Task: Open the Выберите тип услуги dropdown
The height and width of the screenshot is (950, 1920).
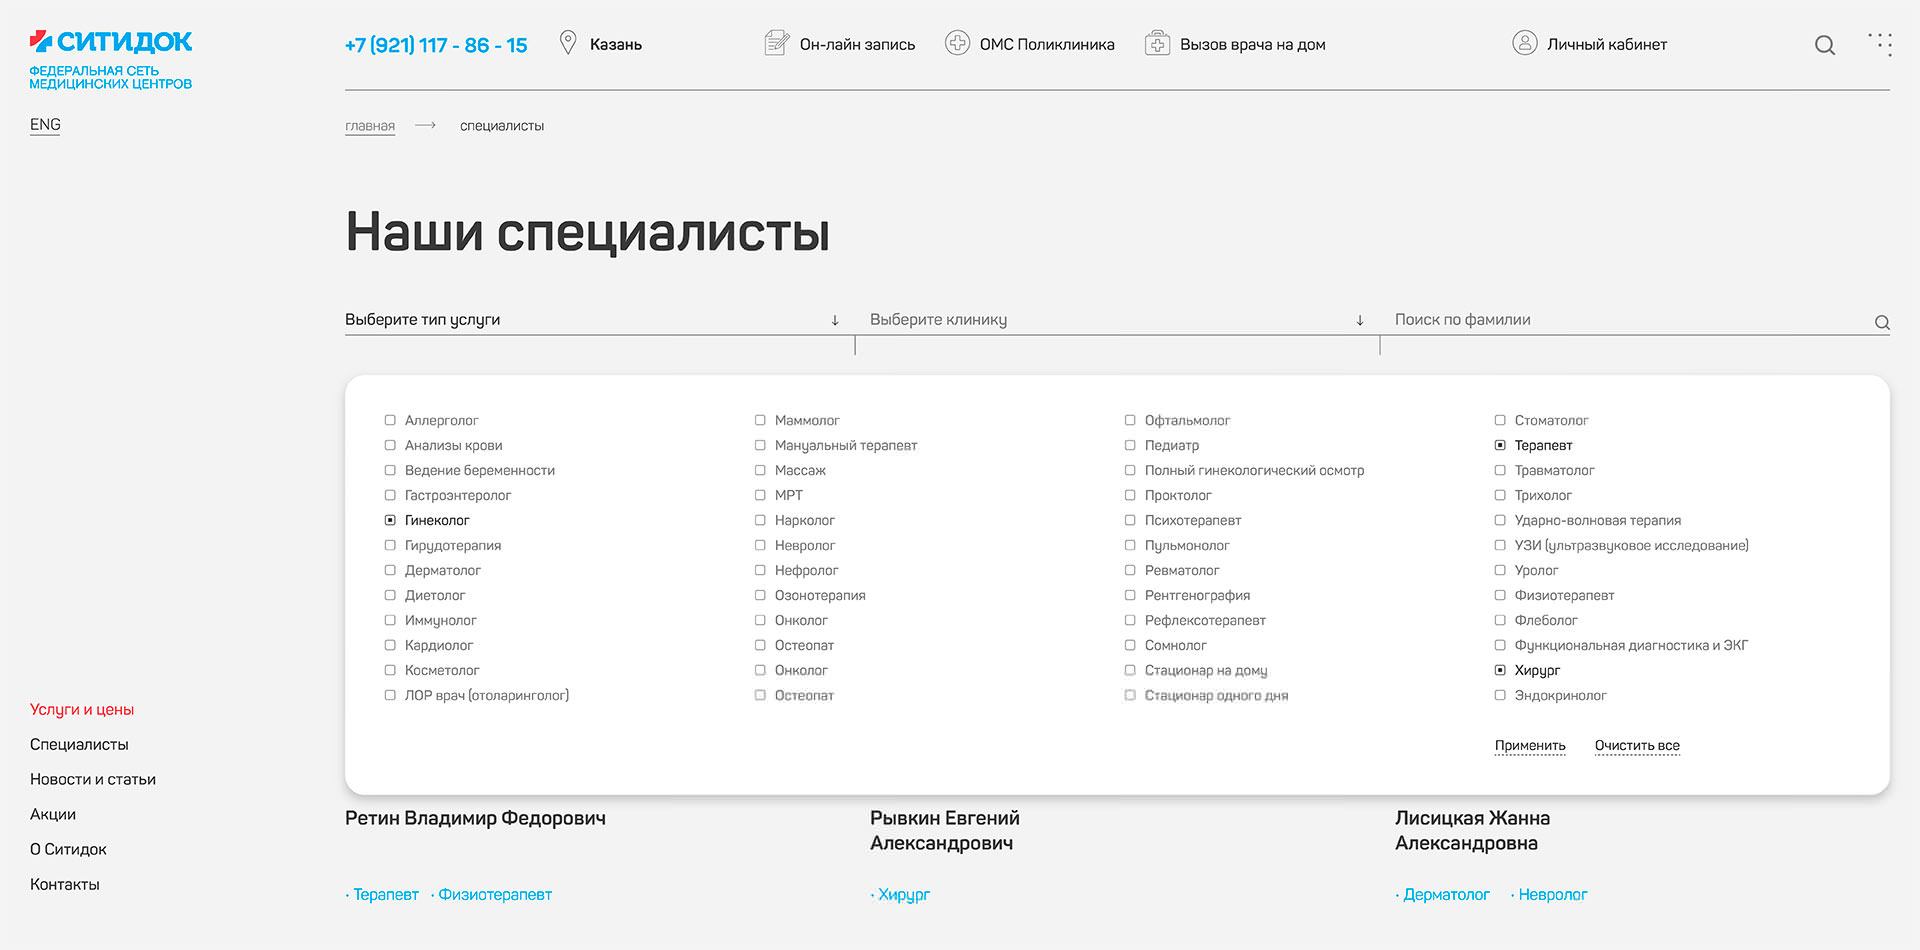Action: [x=593, y=320]
